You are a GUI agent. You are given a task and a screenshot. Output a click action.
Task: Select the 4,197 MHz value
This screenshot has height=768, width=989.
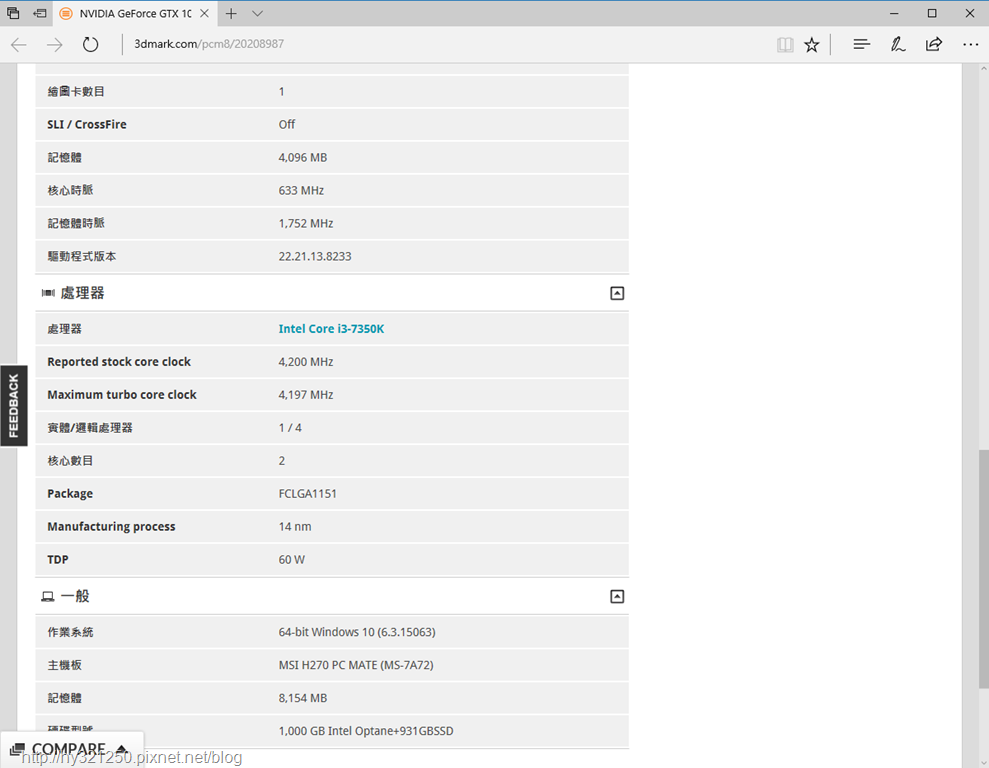point(306,395)
